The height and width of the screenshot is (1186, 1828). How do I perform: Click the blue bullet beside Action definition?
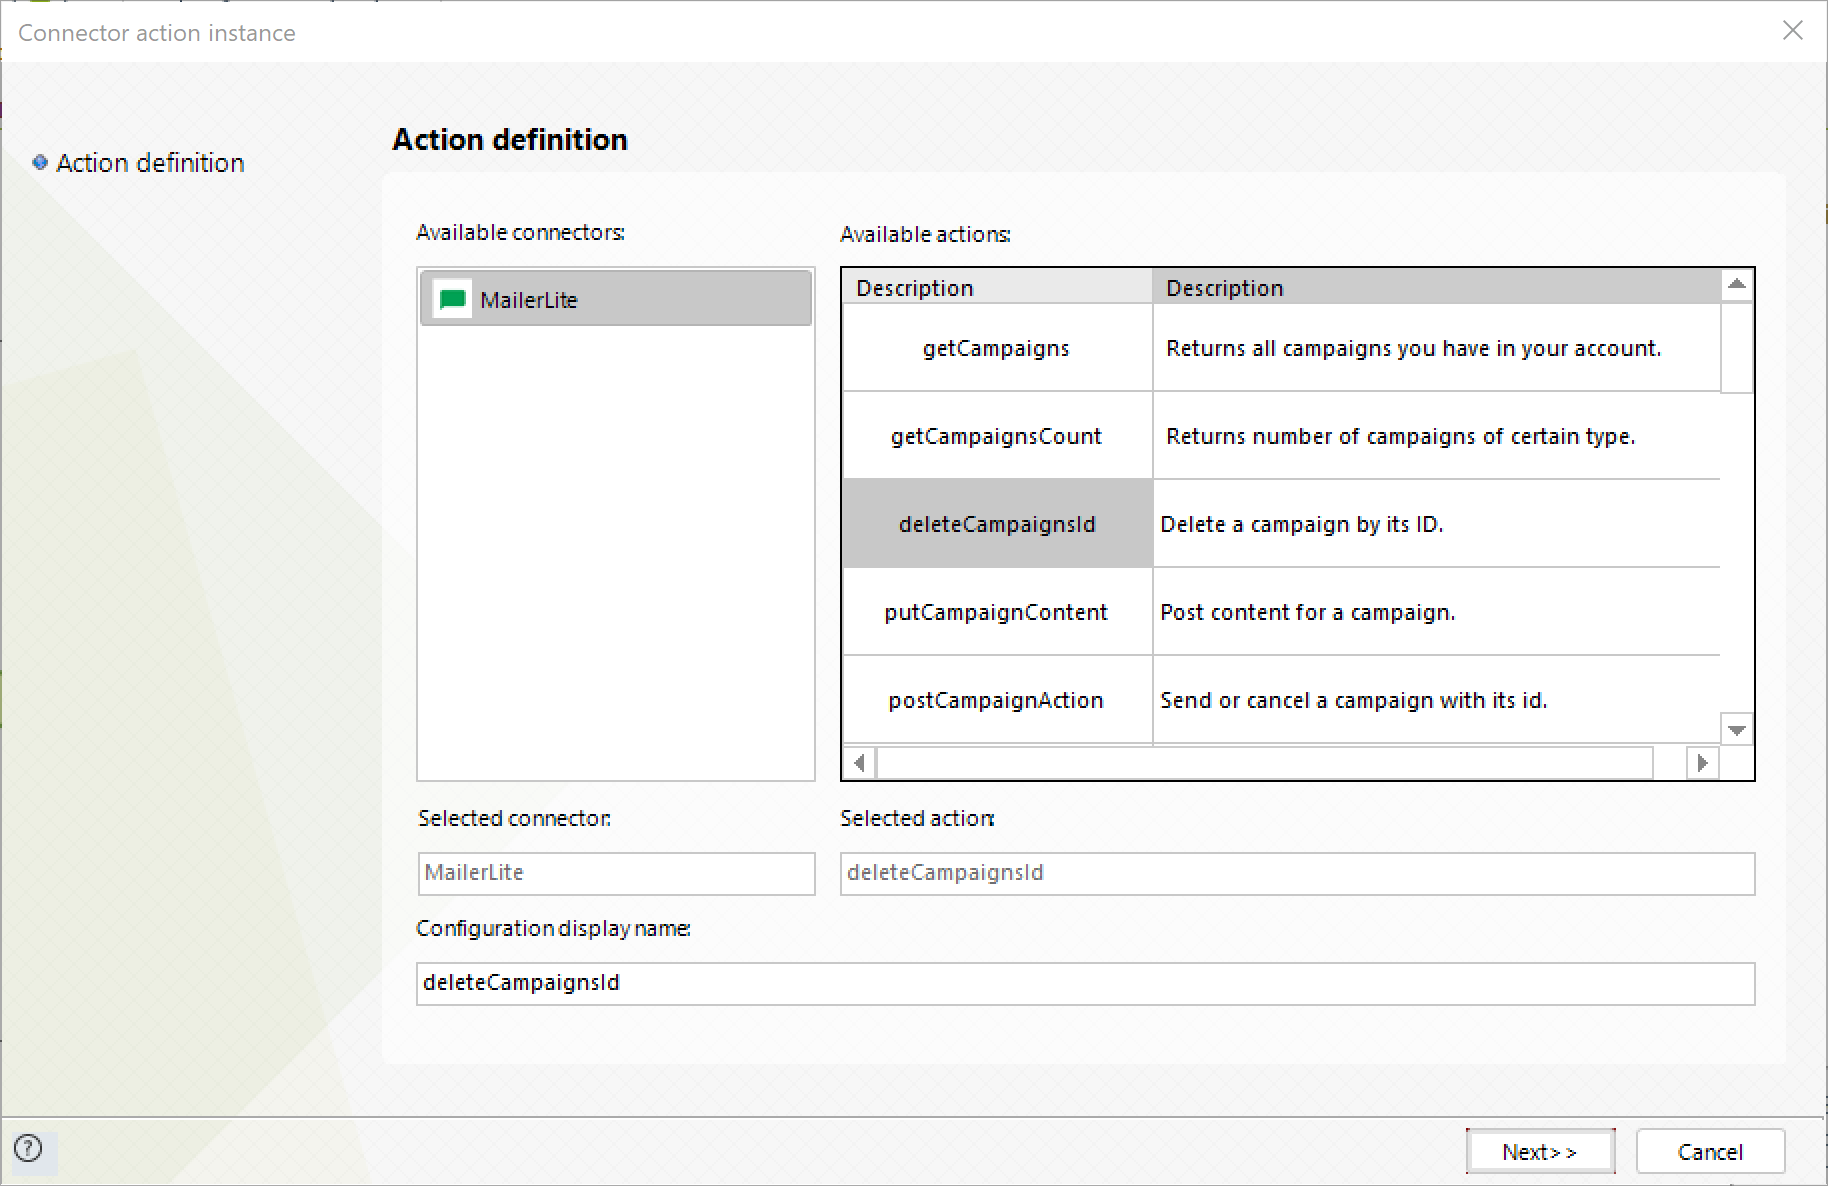(40, 162)
